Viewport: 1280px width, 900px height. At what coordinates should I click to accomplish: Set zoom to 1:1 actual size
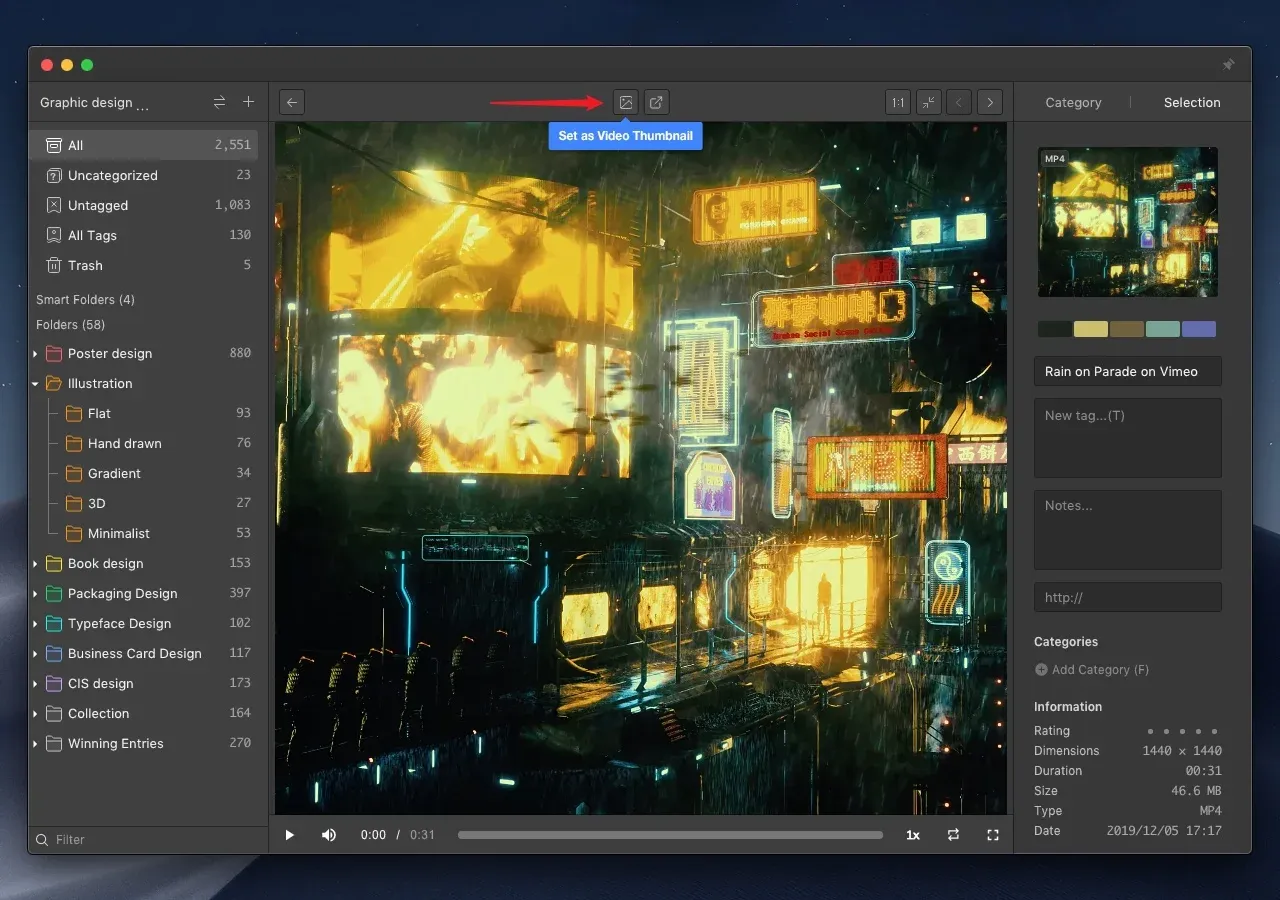coord(898,102)
